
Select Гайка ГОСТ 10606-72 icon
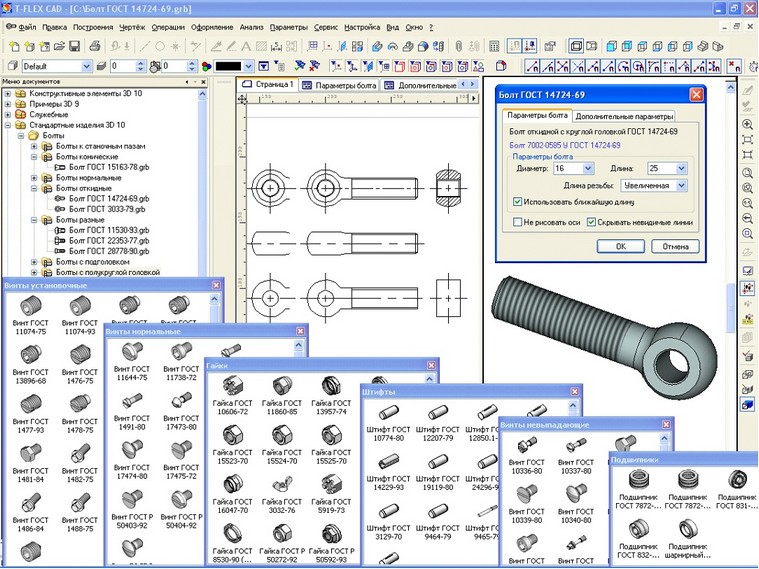pyautogui.click(x=232, y=386)
